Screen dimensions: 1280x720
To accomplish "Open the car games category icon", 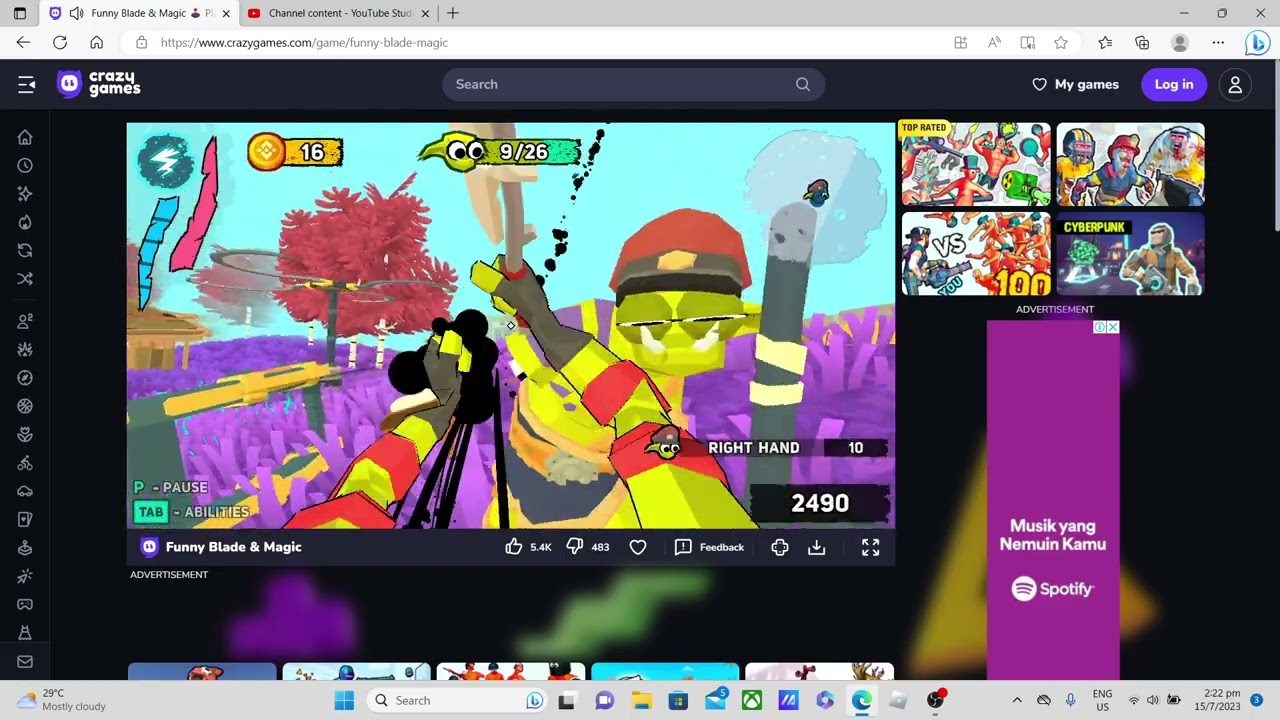I will 25,491.
